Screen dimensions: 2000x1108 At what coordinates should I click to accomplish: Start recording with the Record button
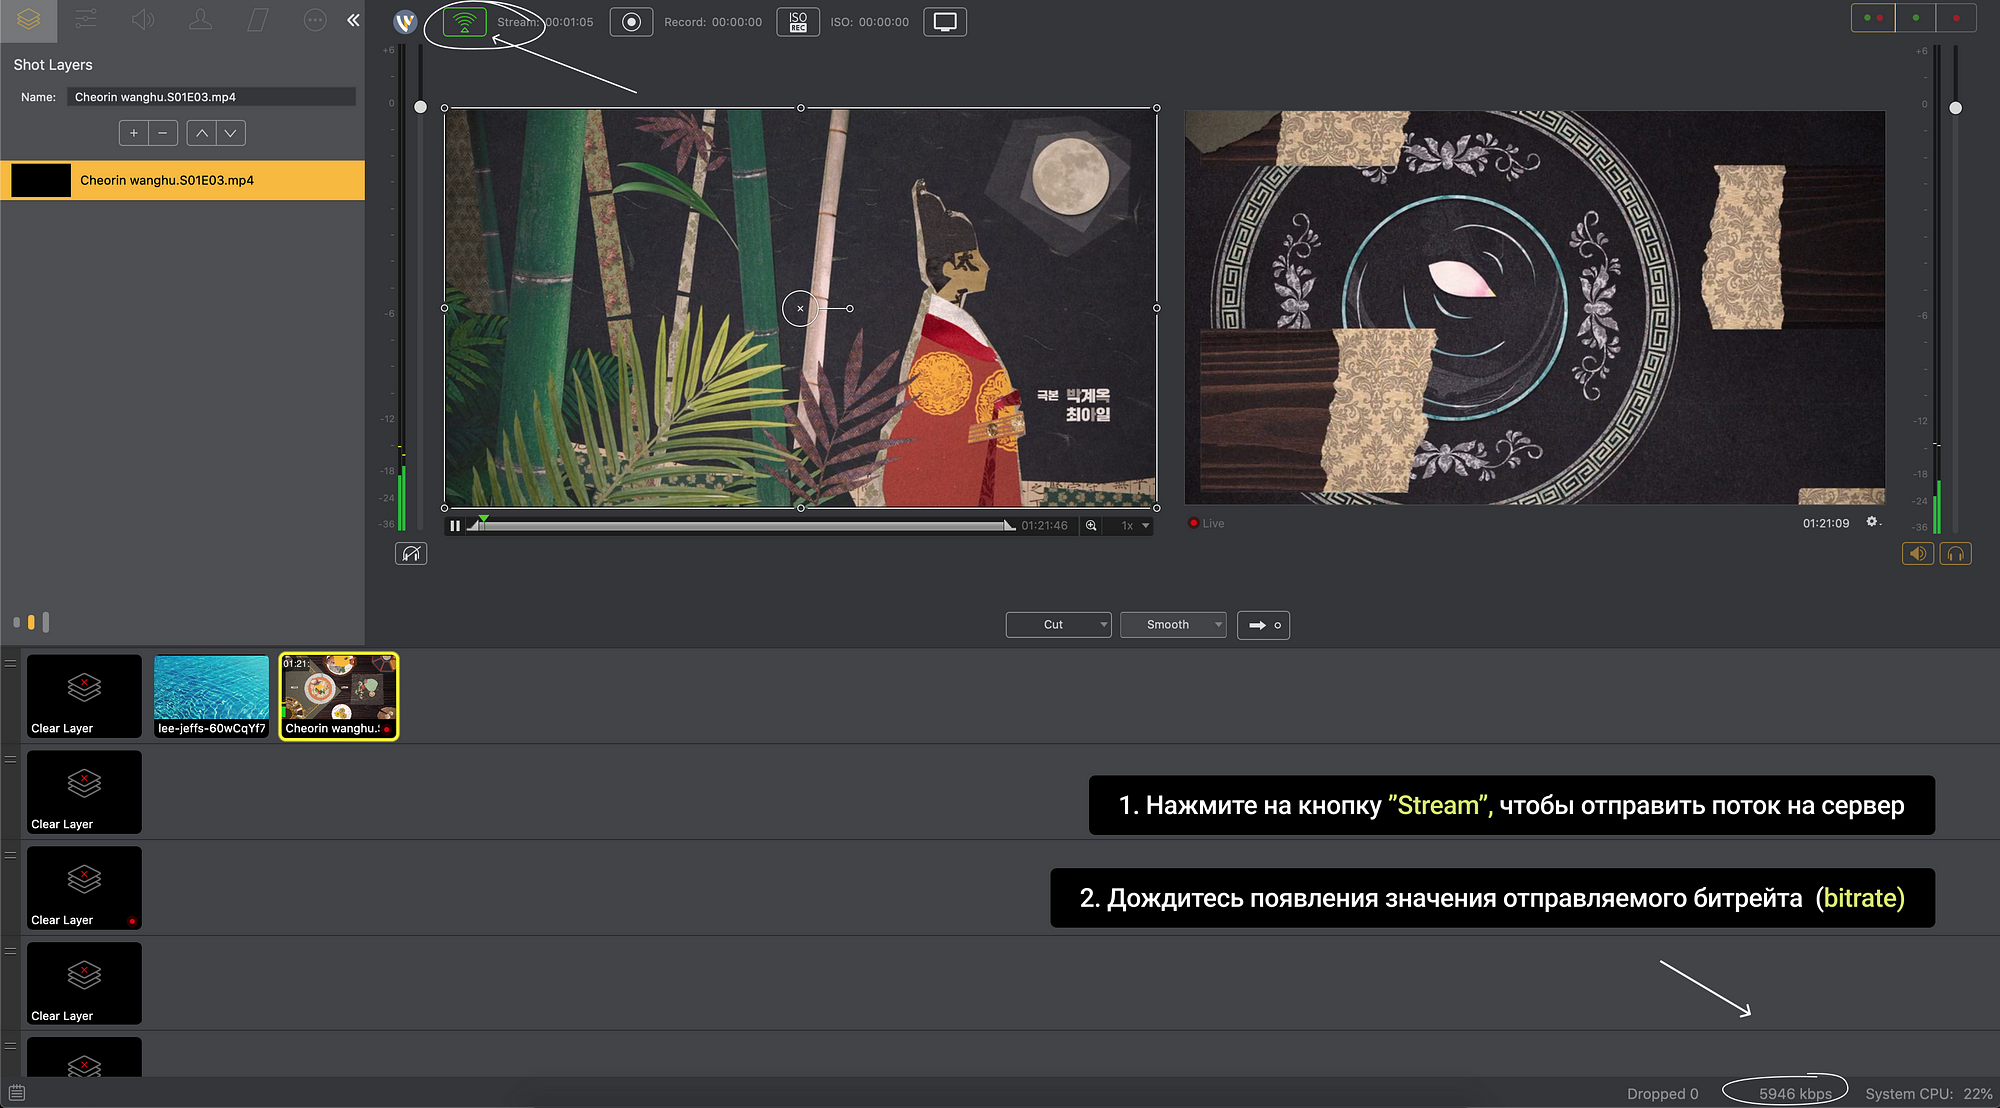pyautogui.click(x=631, y=22)
